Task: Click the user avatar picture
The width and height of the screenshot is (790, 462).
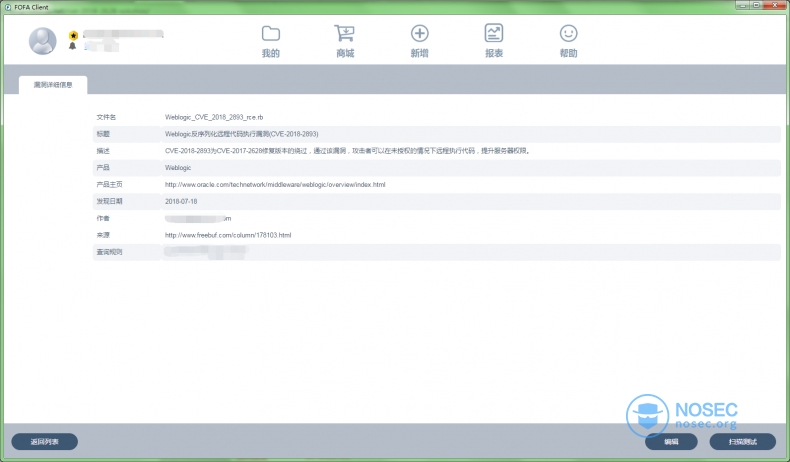Action: [42, 41]
